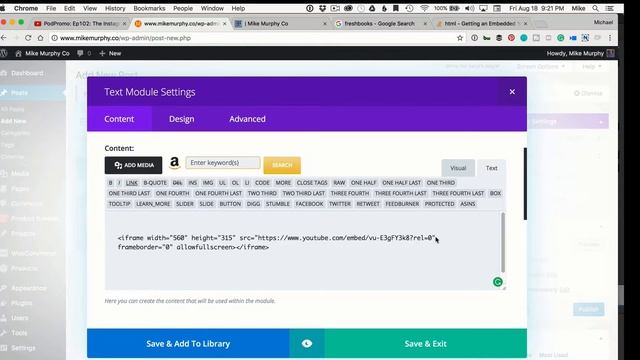
Task: Preview module with the eye icon
Action: click(x=307, y=344)
